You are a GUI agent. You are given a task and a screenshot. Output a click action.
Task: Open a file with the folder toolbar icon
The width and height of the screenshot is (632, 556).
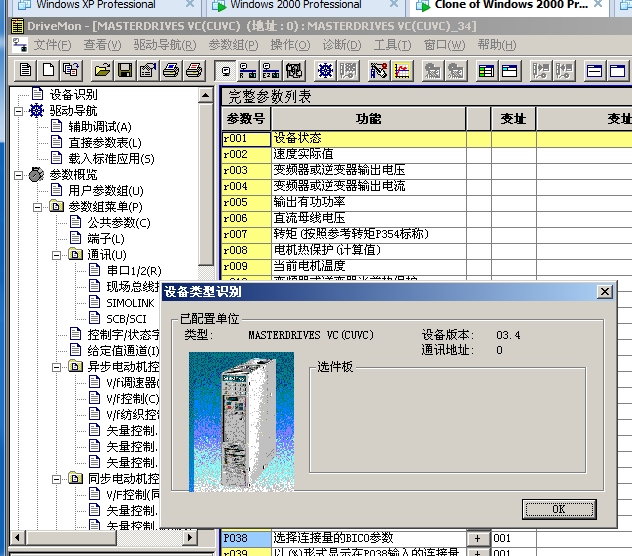[102, 71]
